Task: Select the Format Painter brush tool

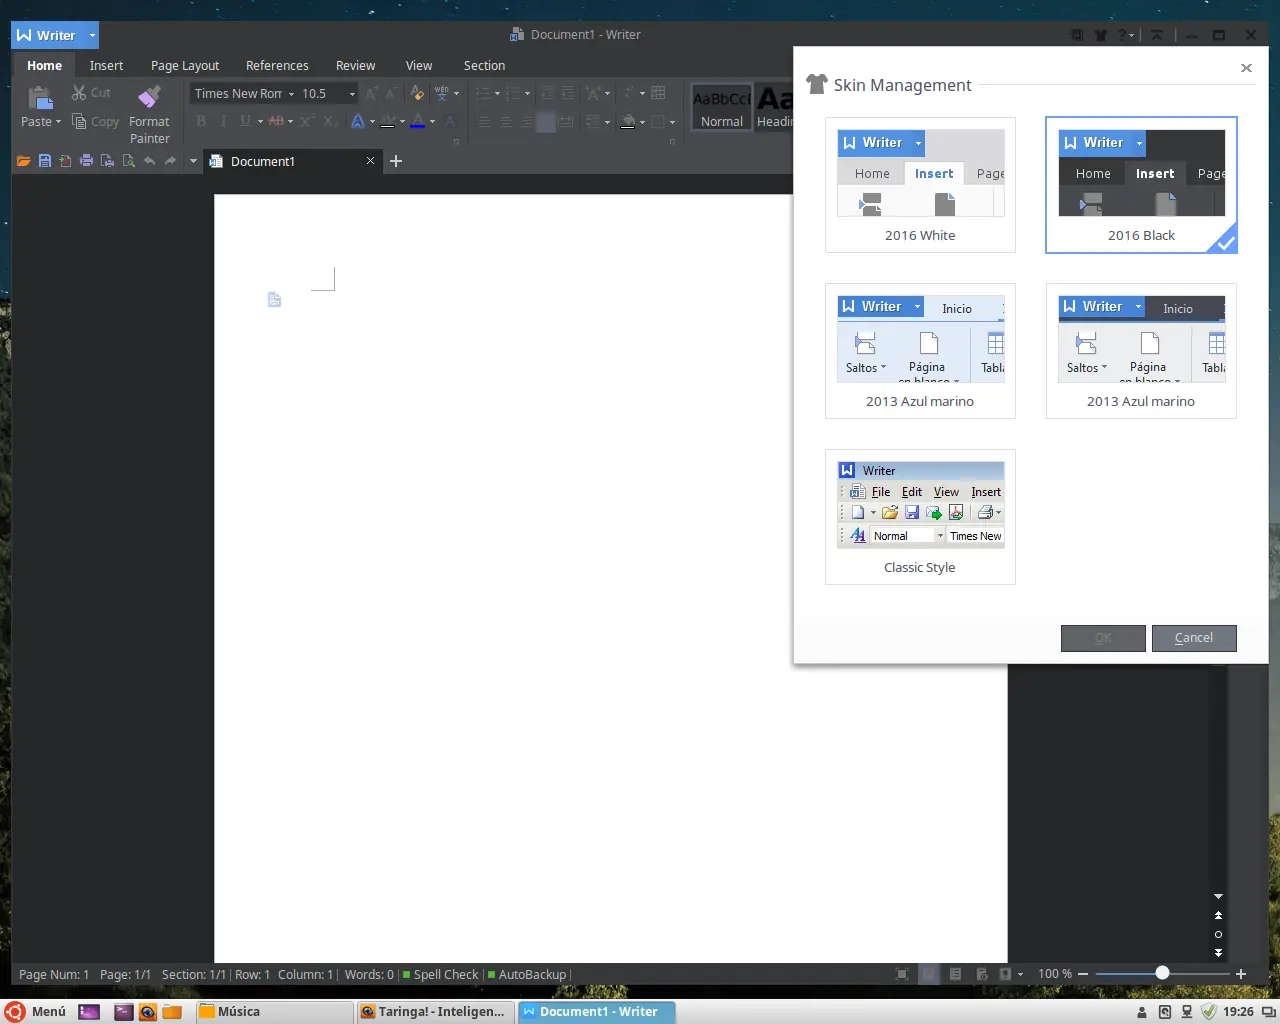Action: 149,96
